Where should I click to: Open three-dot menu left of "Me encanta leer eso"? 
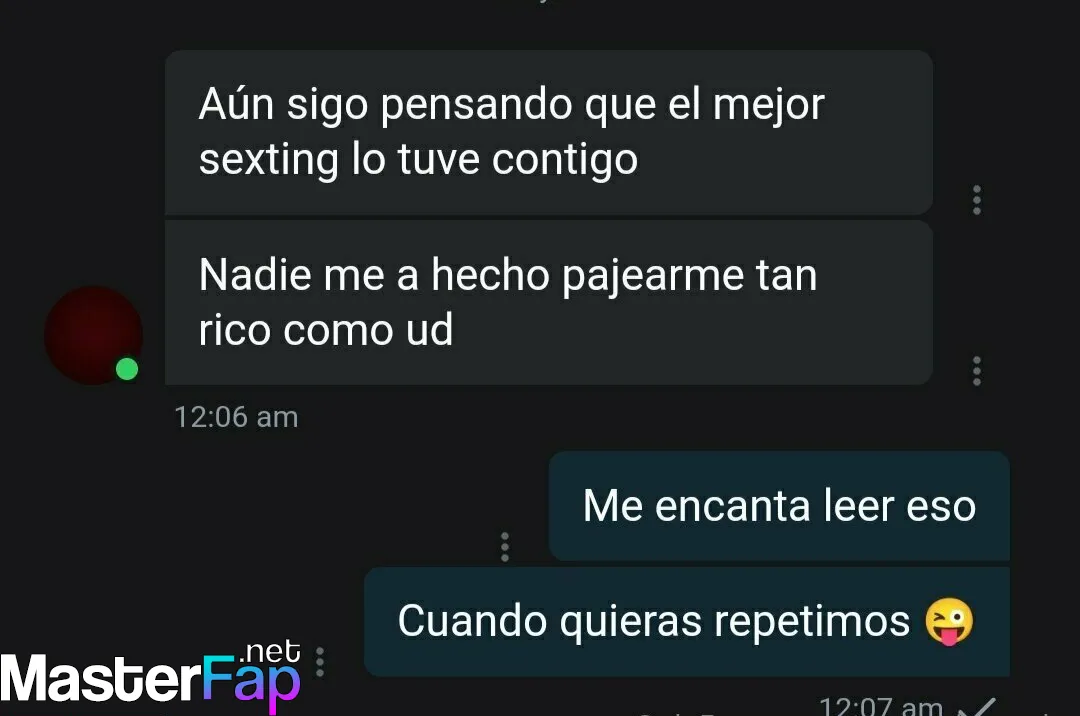(x=505, y=547)
